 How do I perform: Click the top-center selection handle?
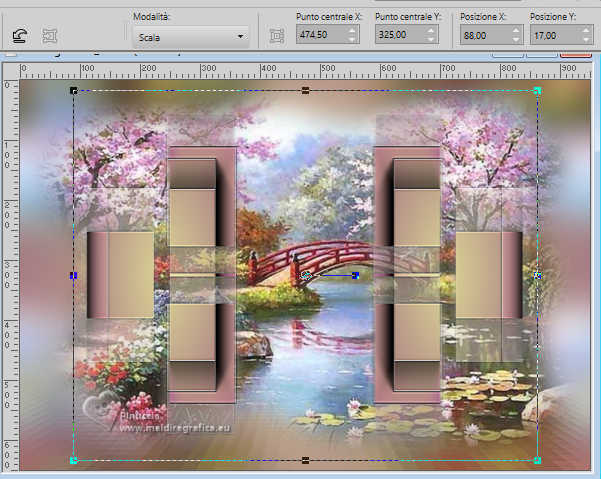coord(305,91)
